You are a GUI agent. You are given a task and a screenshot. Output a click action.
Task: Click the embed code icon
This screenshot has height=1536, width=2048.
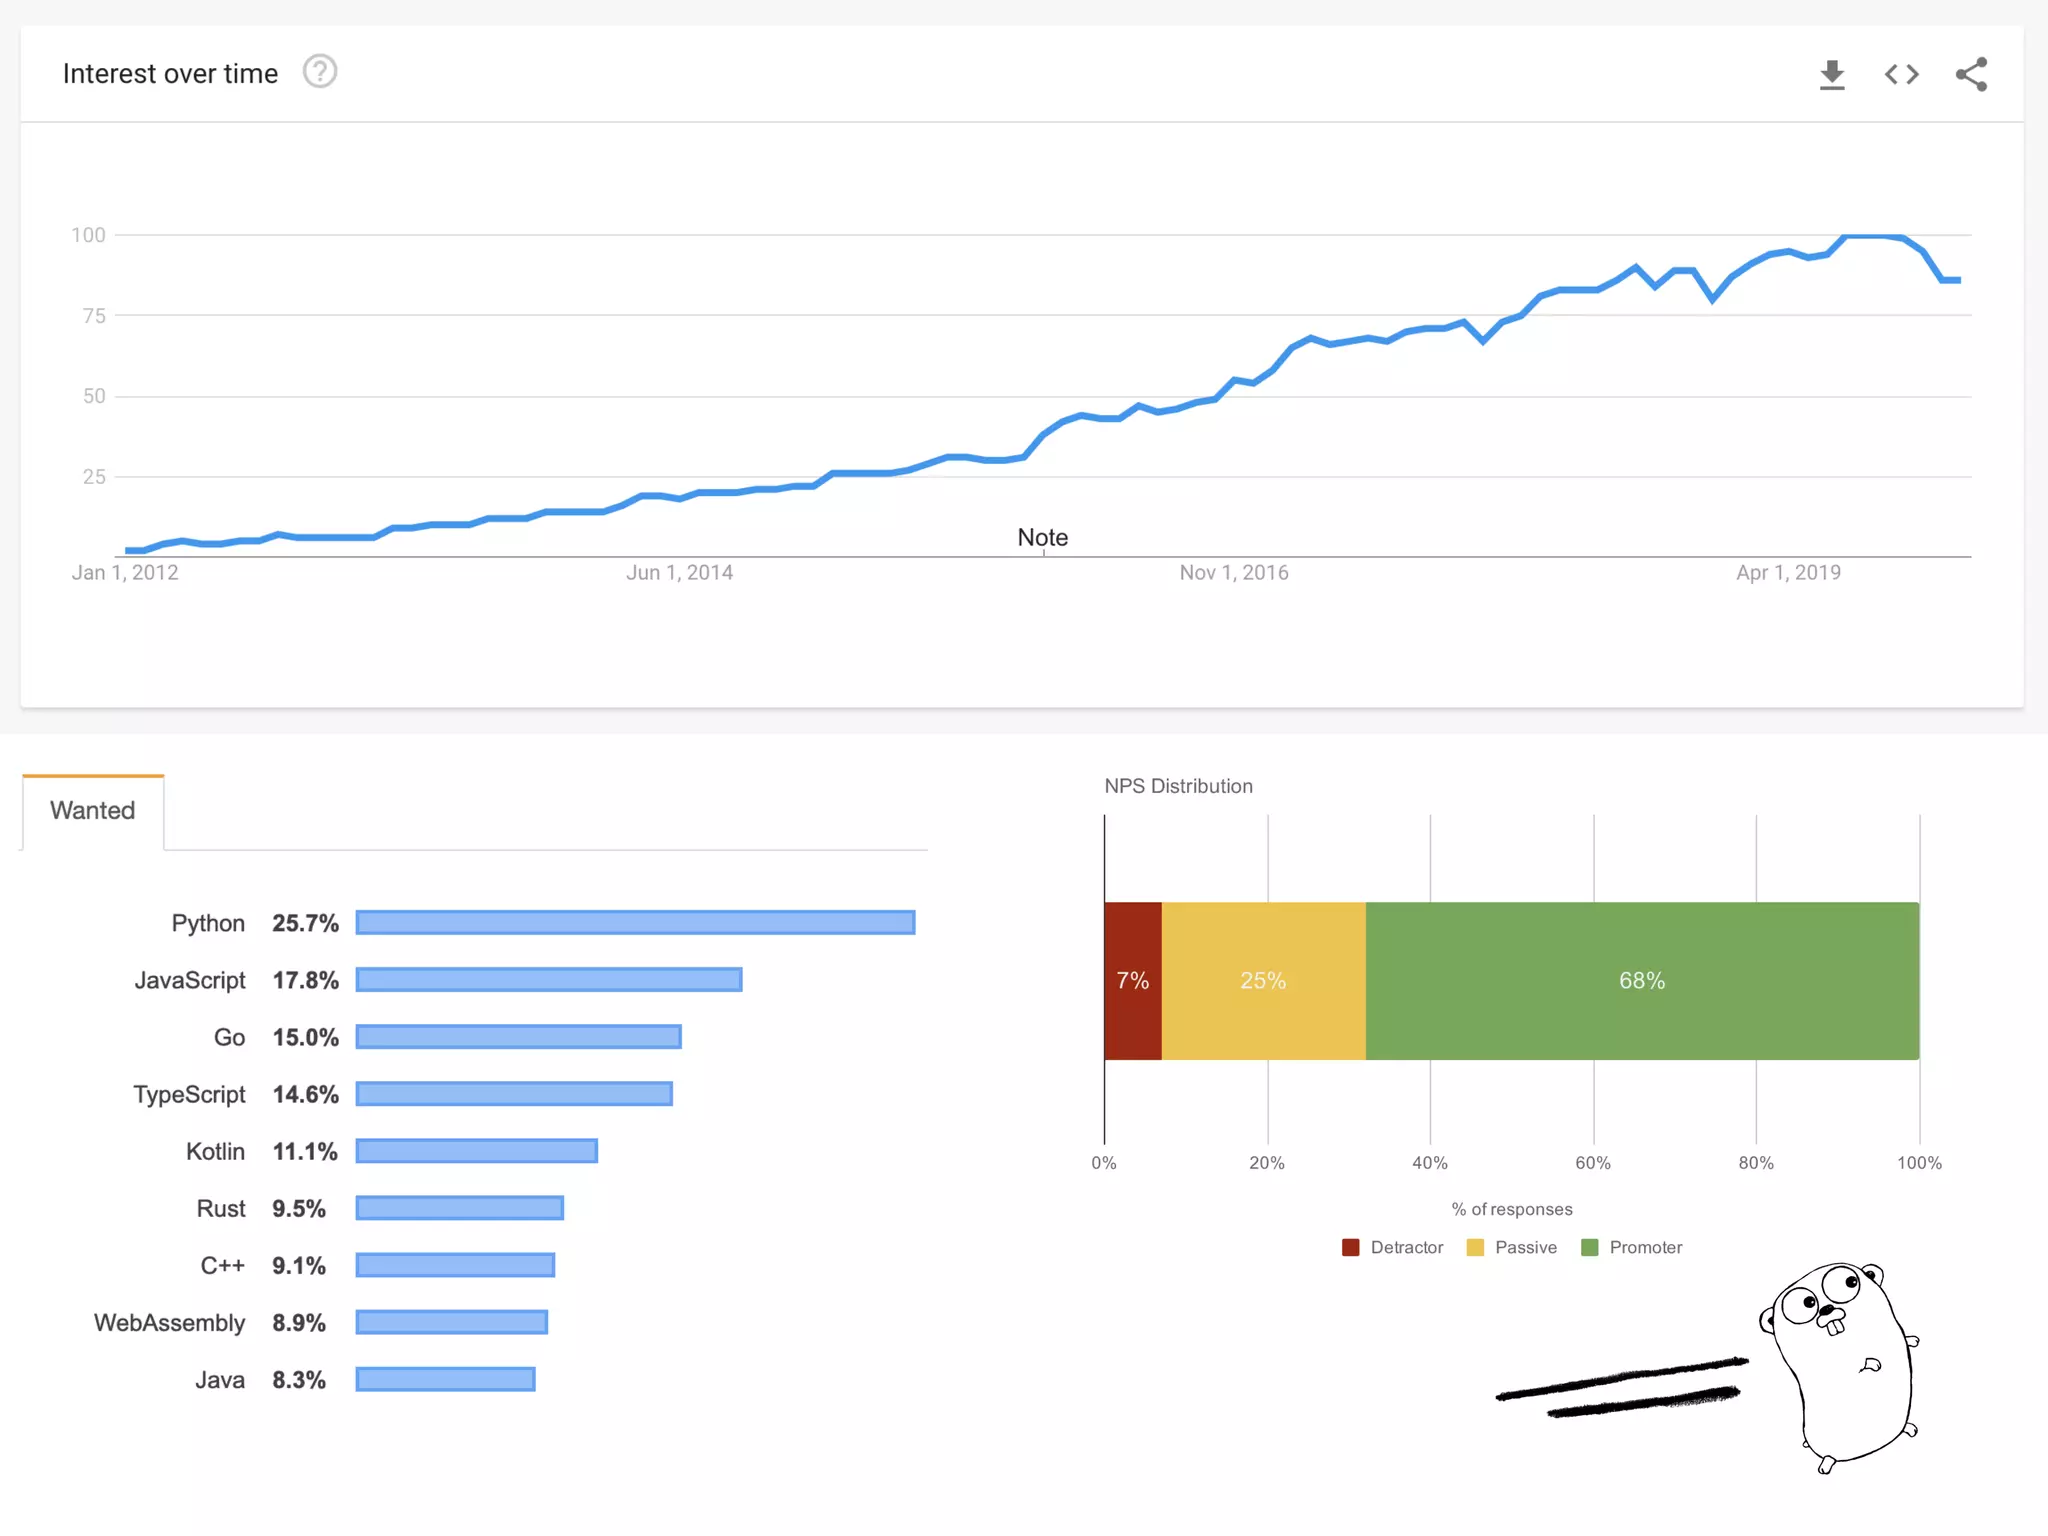point(1901,75)
